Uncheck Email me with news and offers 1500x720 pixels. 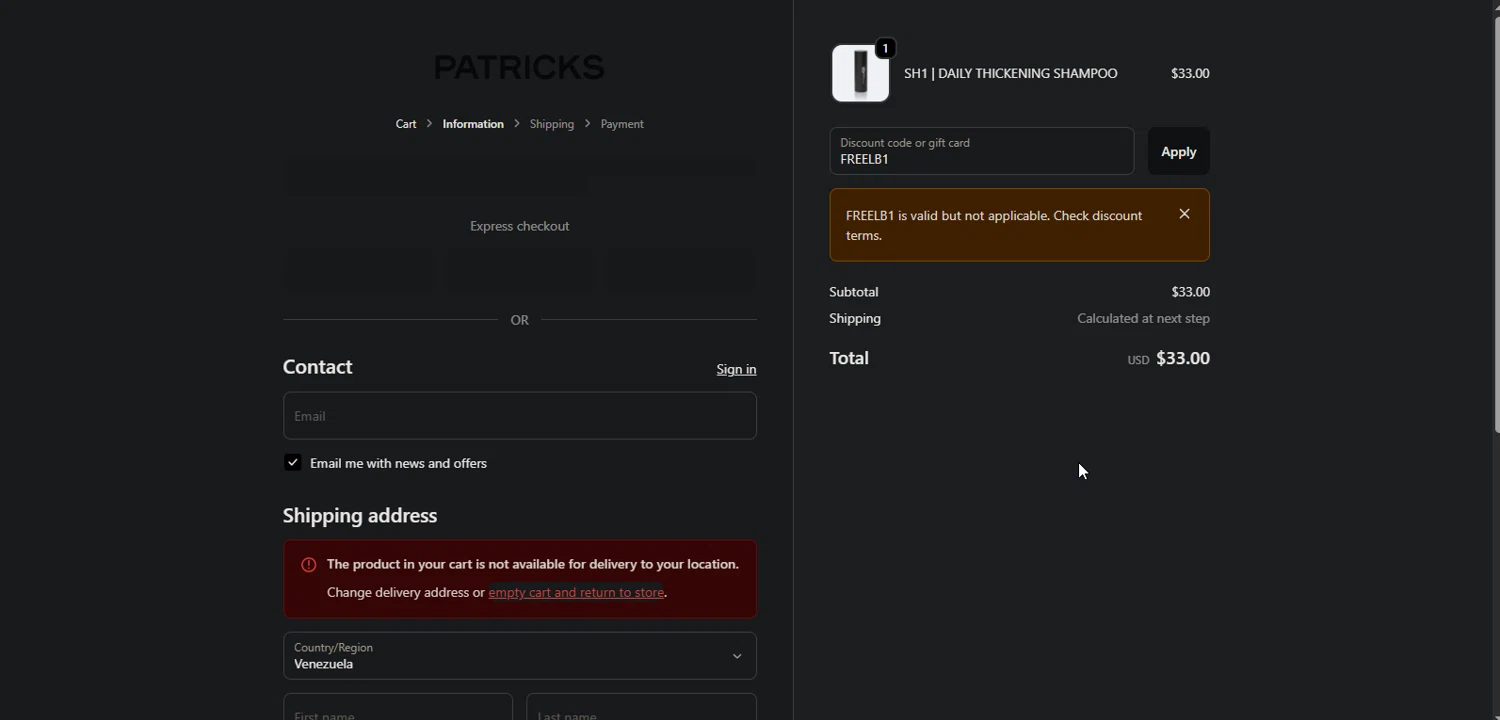point(292,463)
